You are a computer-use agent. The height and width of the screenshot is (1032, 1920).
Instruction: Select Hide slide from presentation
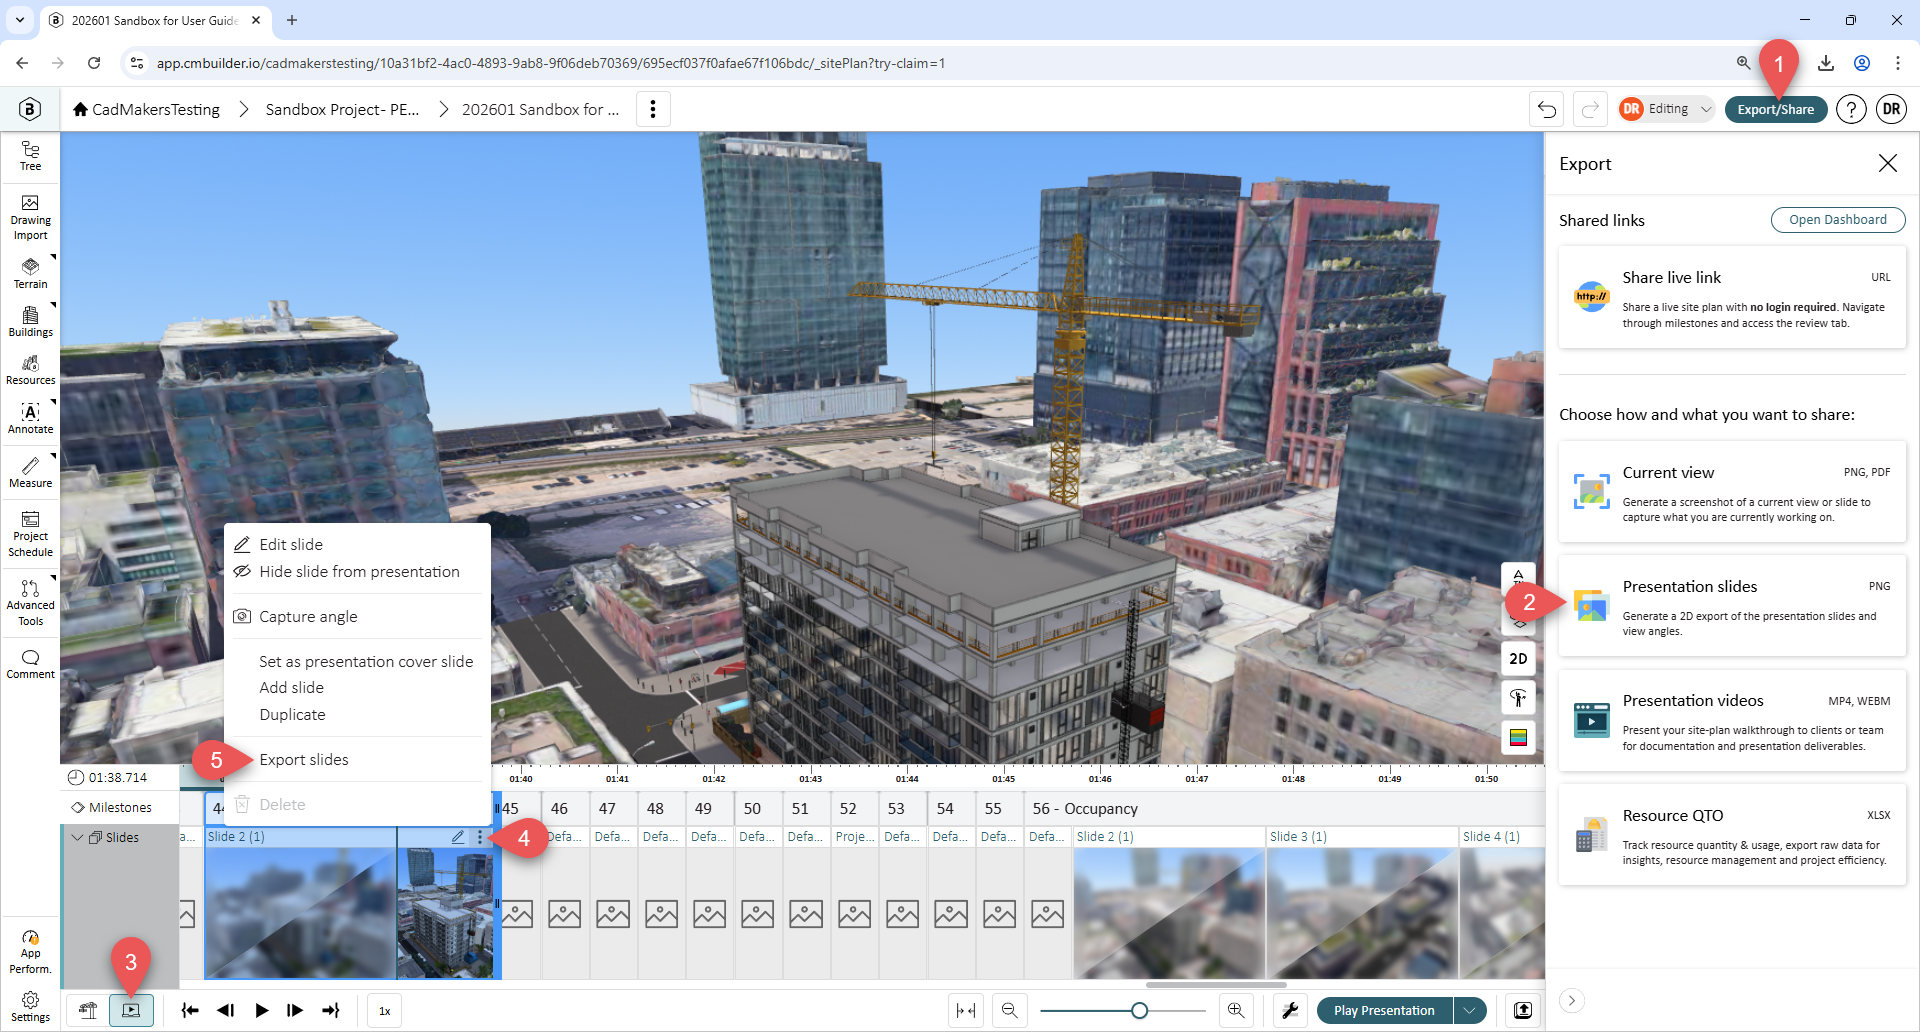(358, 572)
